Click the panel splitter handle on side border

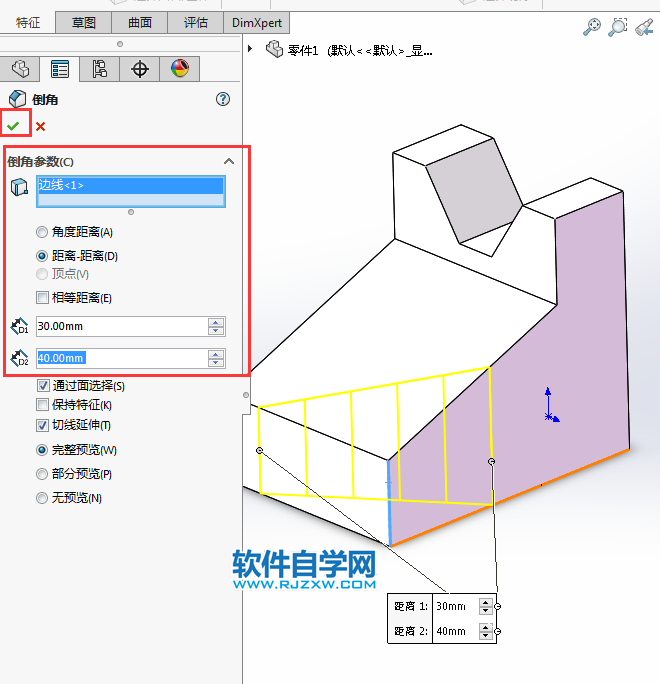pos(246,395)
